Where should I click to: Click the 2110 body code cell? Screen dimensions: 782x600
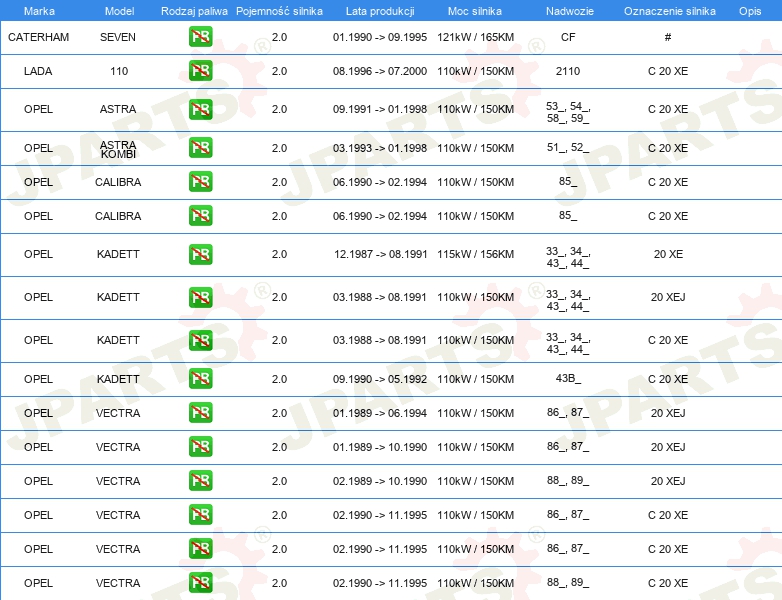coord(567,71)
